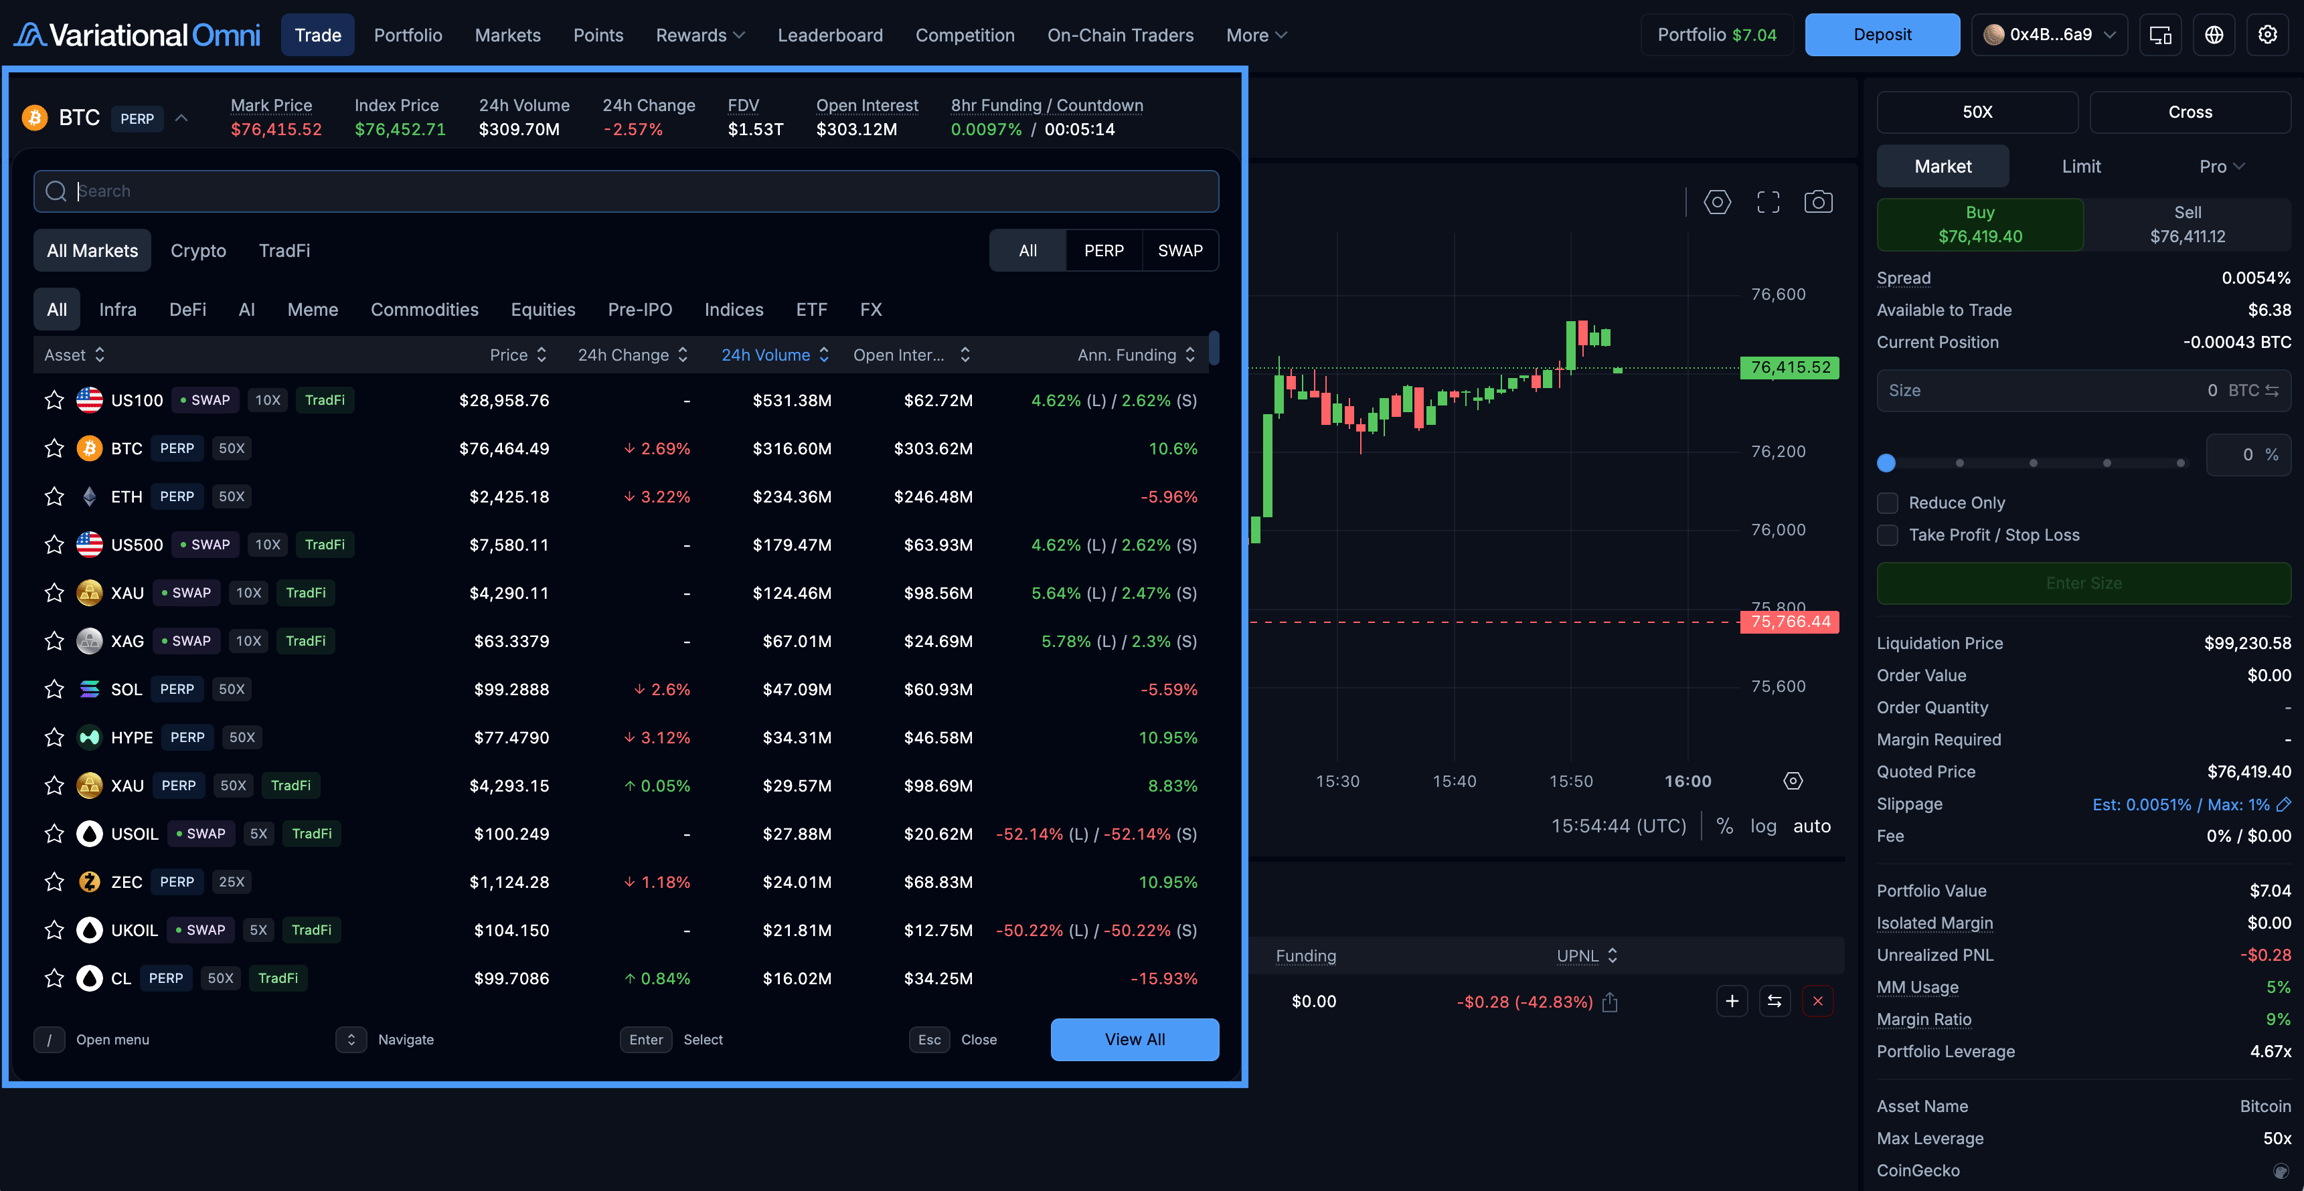Open the Pro order type dropdown
Screen dimensions: 2304x1191
click(x=2222, y=166)
